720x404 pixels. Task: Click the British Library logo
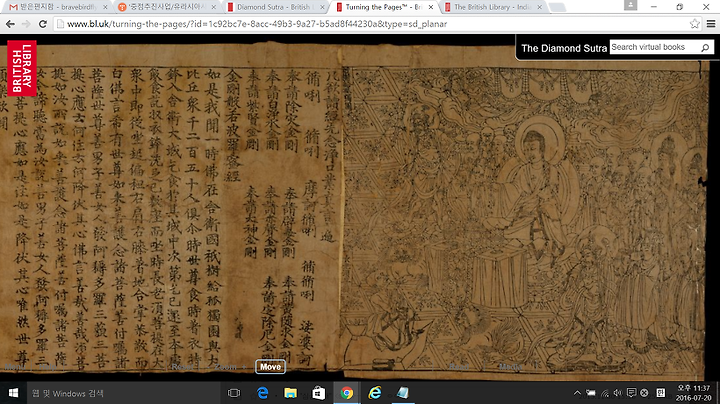click(22, 68)
